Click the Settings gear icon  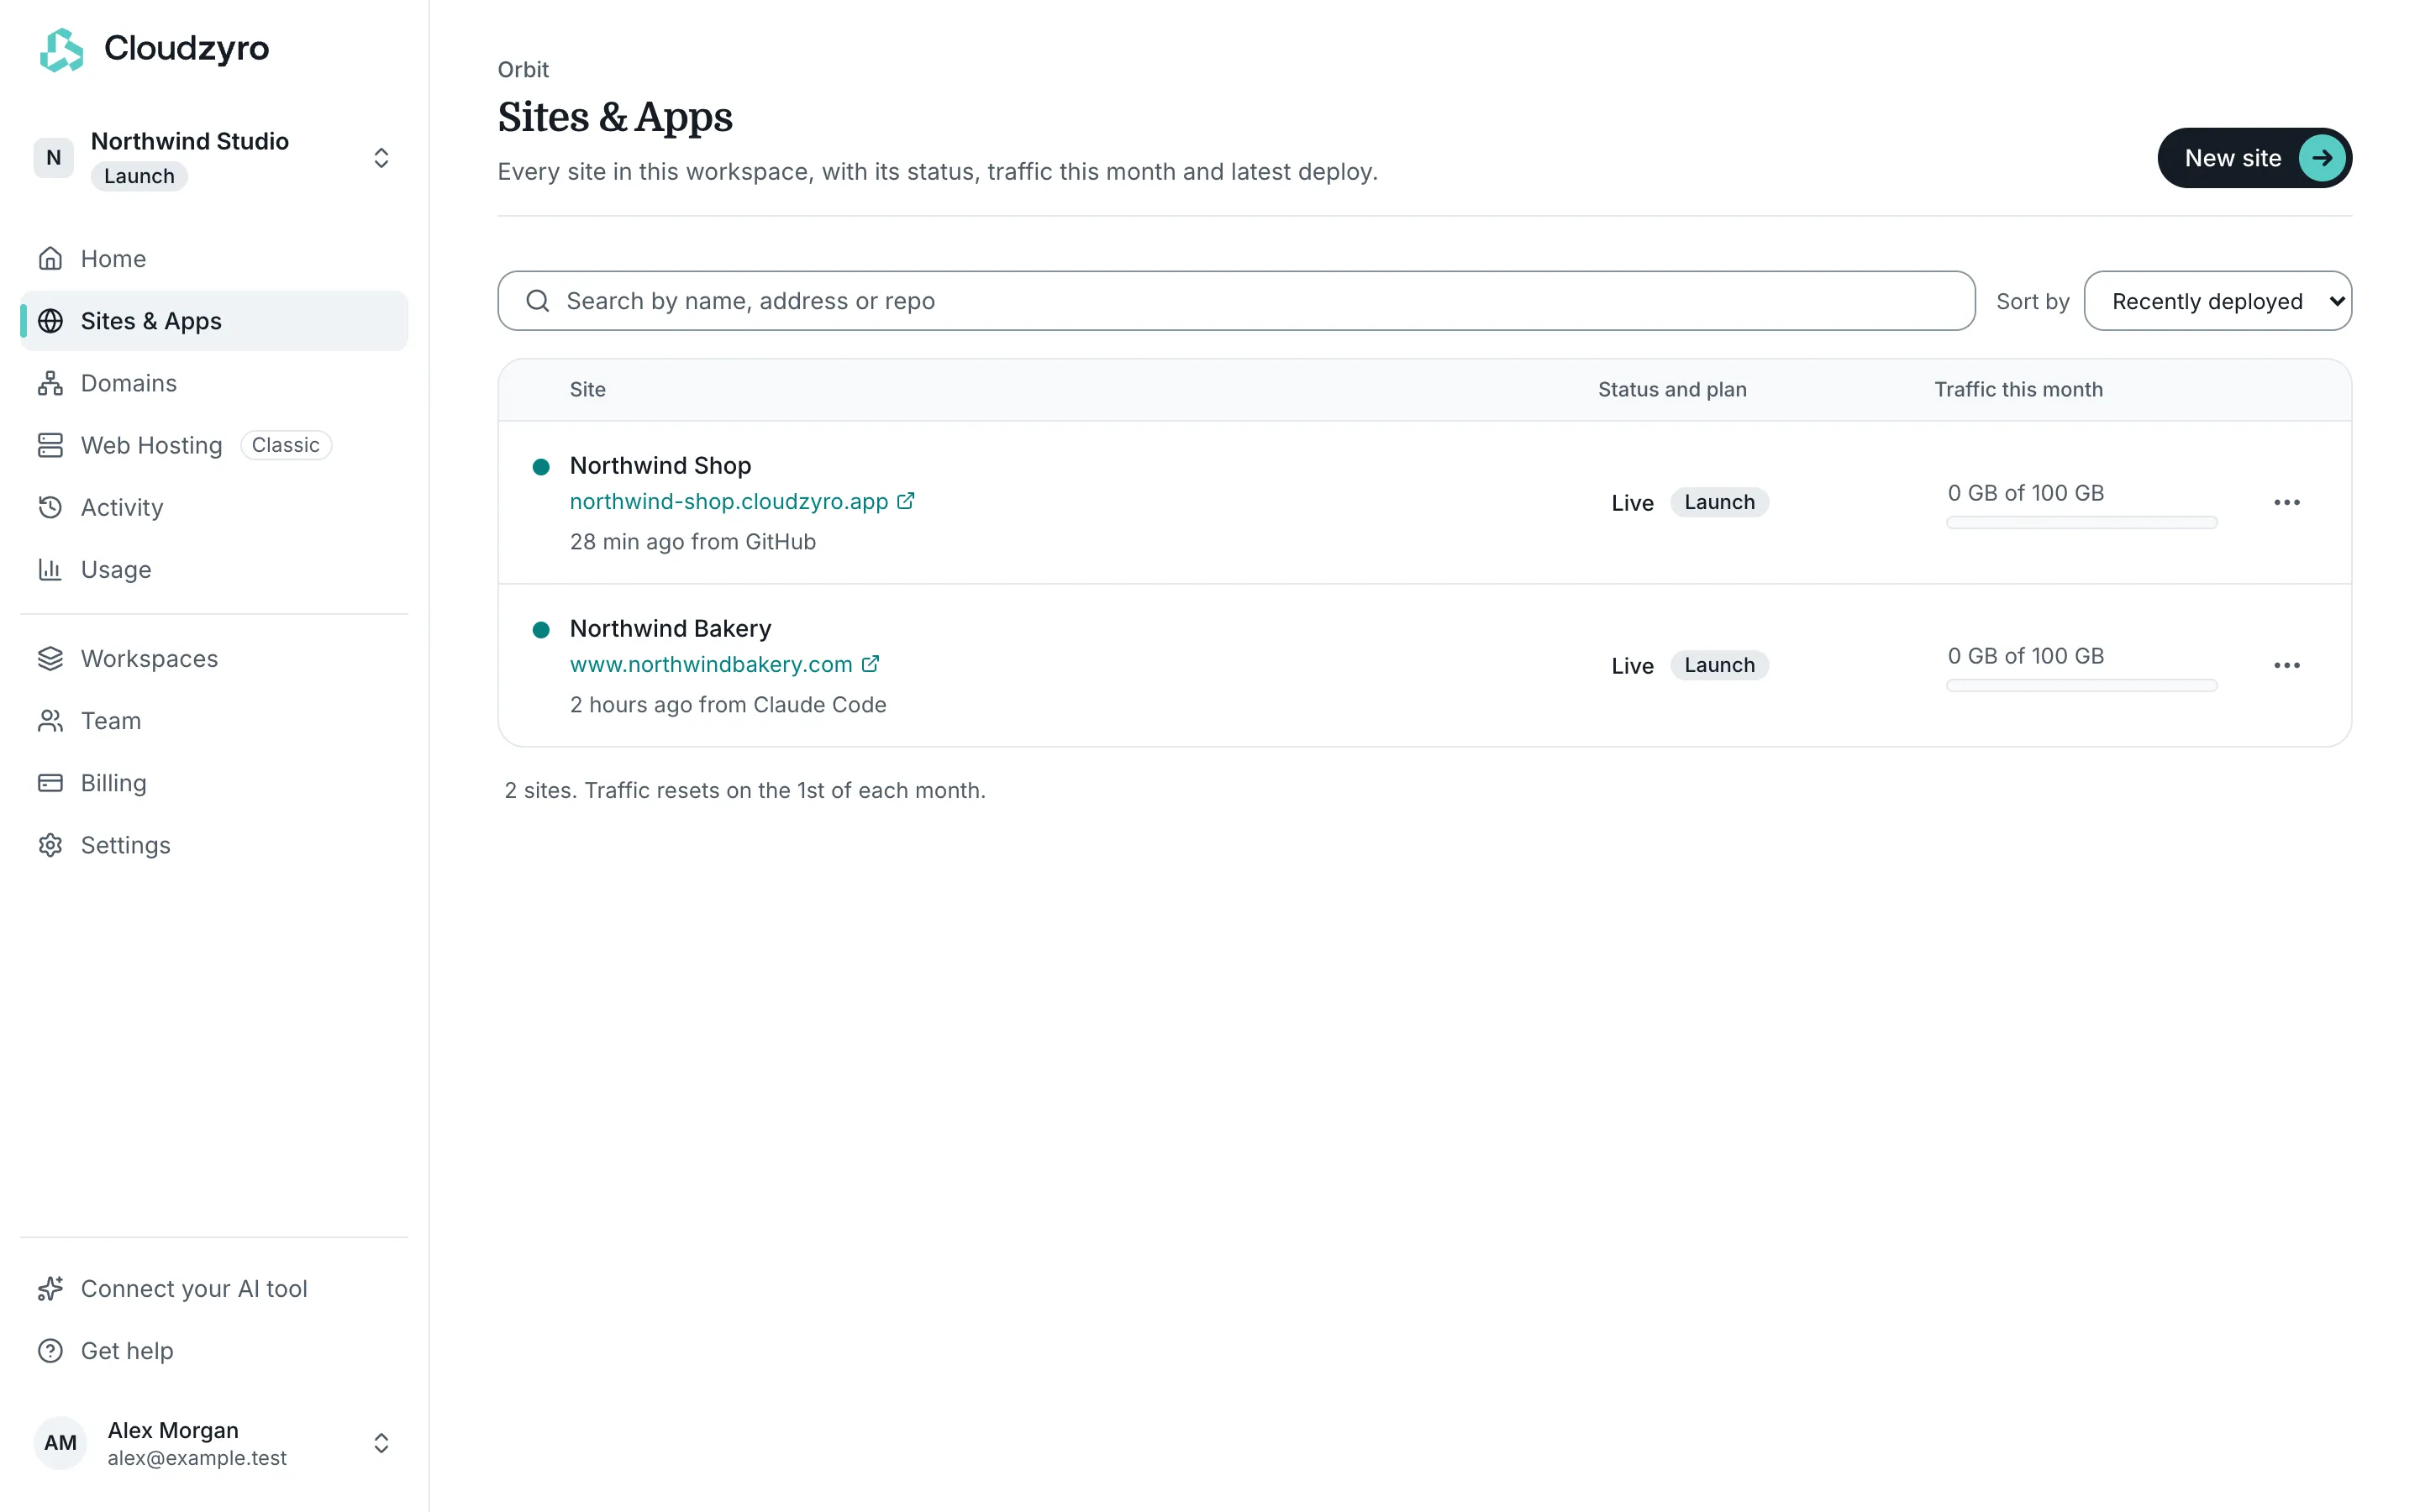click(50, 845)
